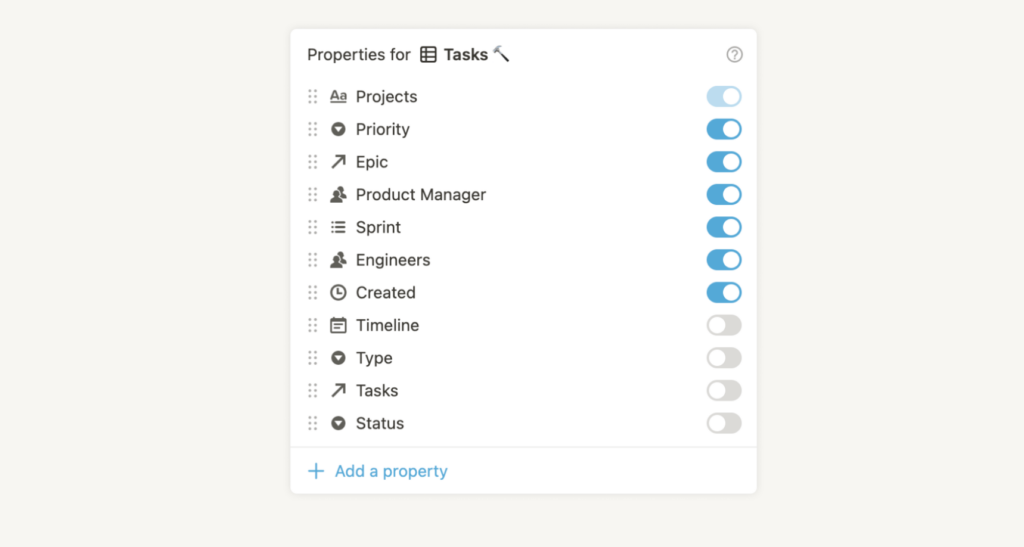Click the plus icon for adding property
Image resolution: width=1024 pixels, height=547 pixels.
316,471
